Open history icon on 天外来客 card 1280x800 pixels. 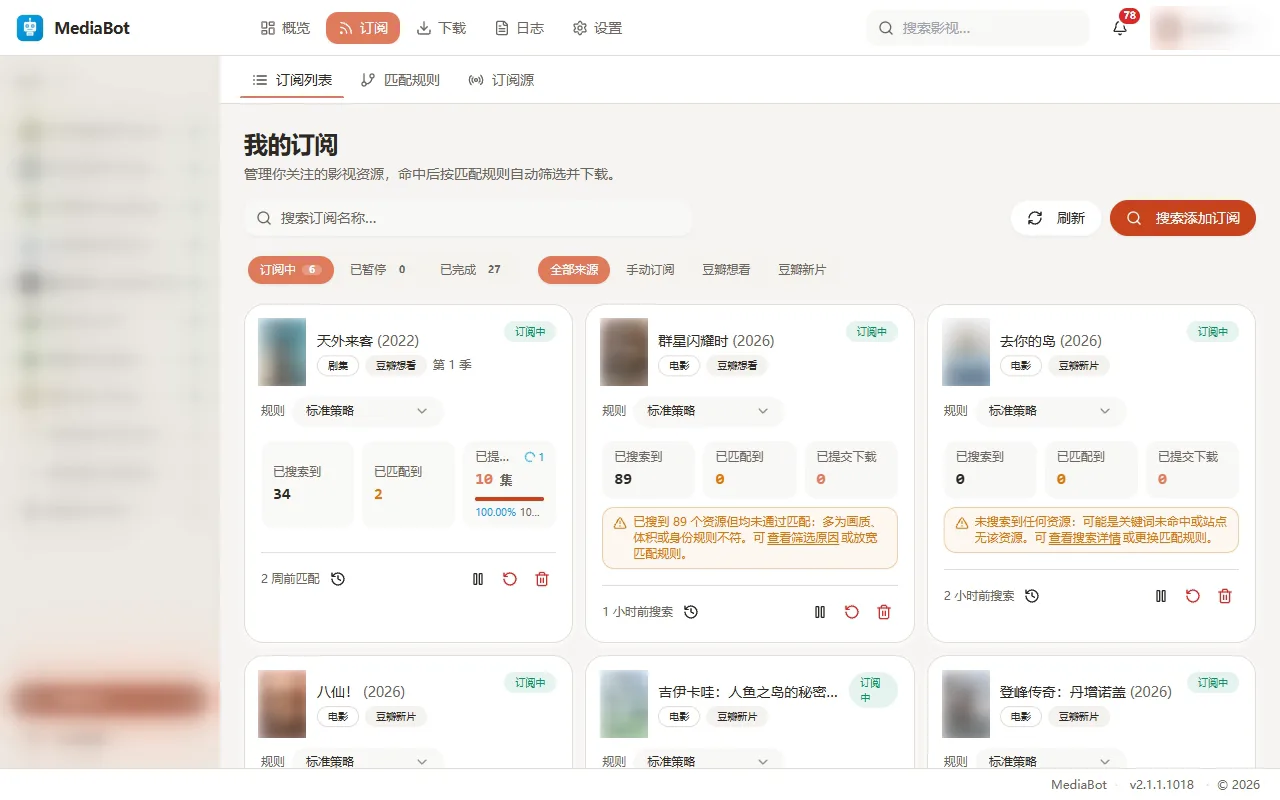pos(338,579)
